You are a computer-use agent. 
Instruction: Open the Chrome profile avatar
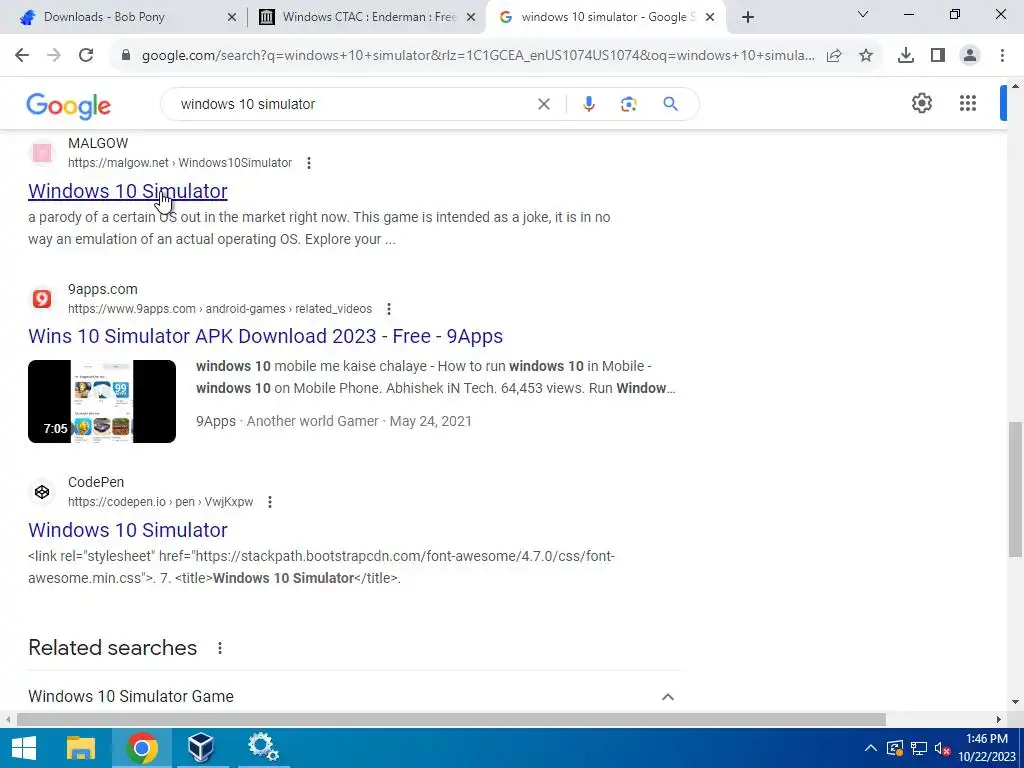970,56
